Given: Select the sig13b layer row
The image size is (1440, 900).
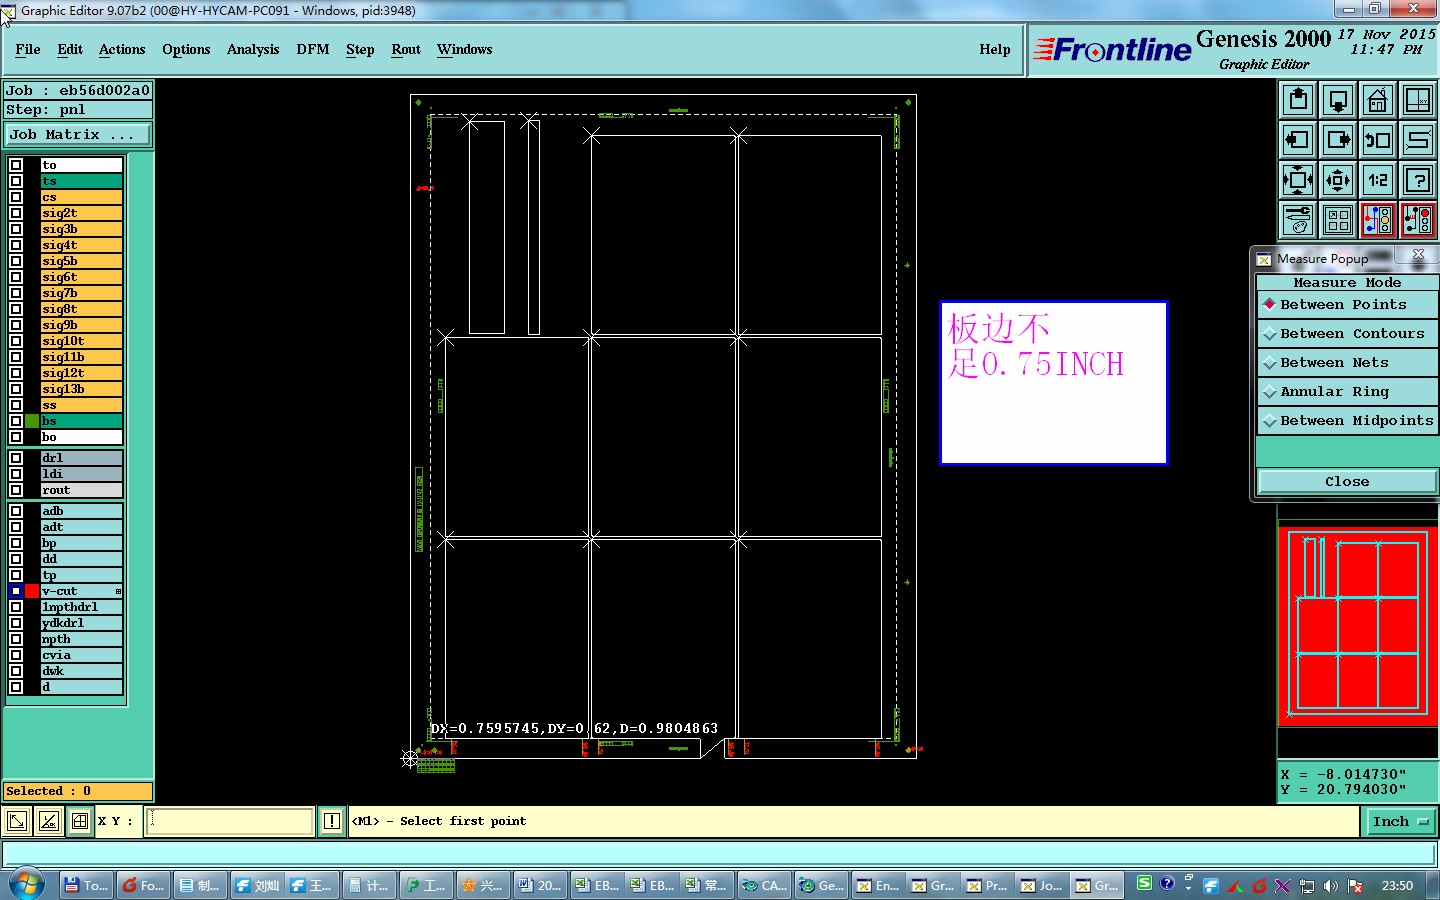Looking at the screenshot, I should point(82,389).
